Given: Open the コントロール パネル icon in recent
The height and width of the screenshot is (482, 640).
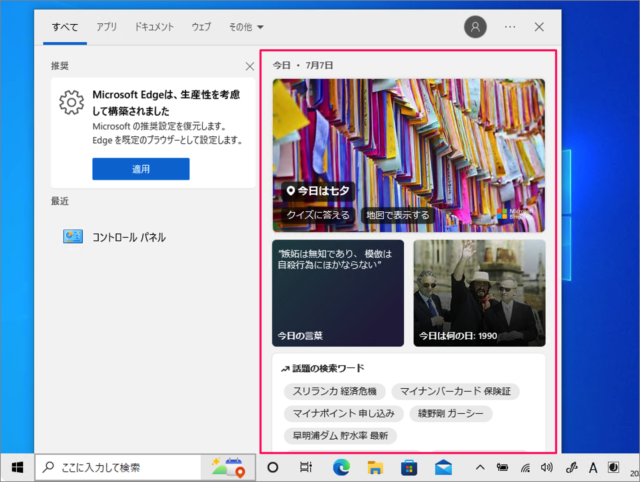Looking at the screenshot, I should tap(73, 236).
